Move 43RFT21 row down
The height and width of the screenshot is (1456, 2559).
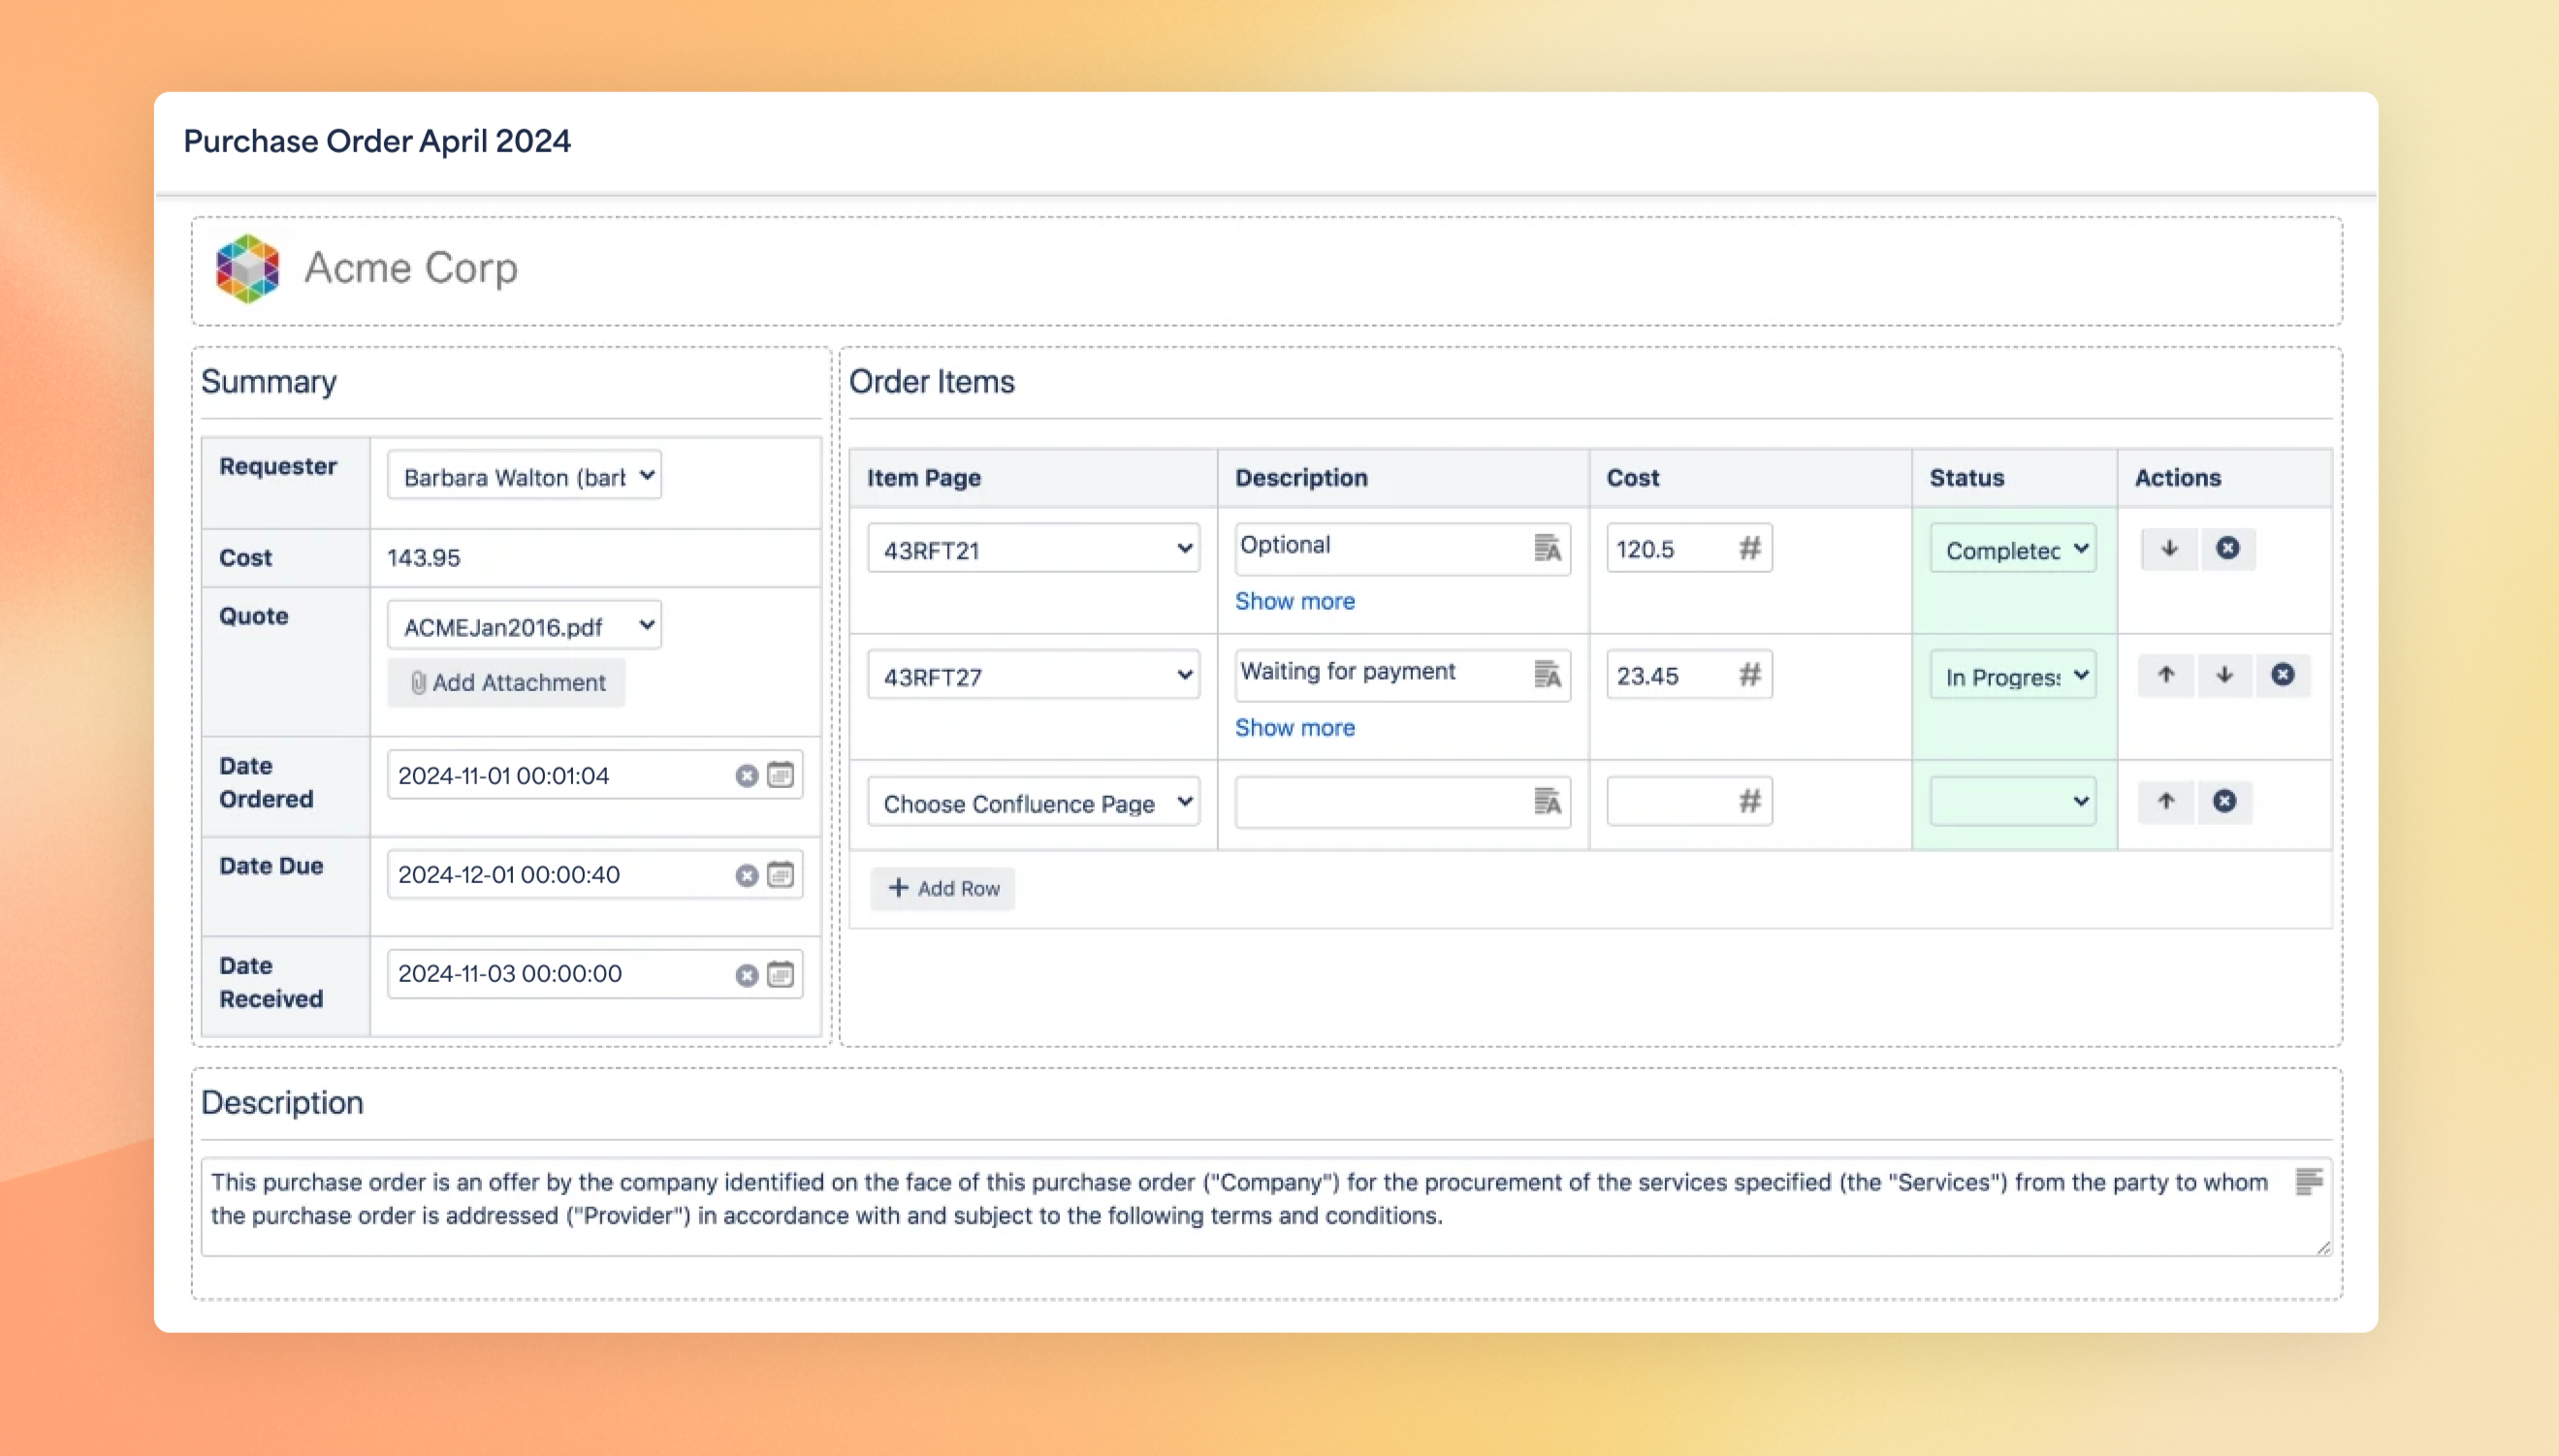2169,549
